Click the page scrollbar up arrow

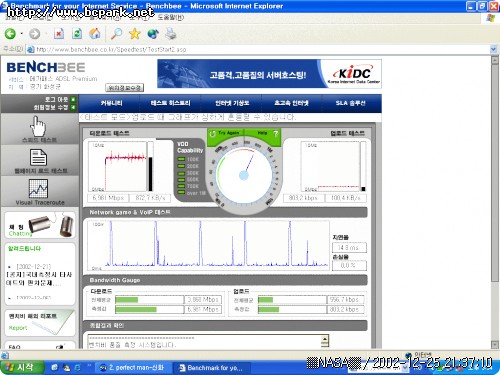pos(495,61)
